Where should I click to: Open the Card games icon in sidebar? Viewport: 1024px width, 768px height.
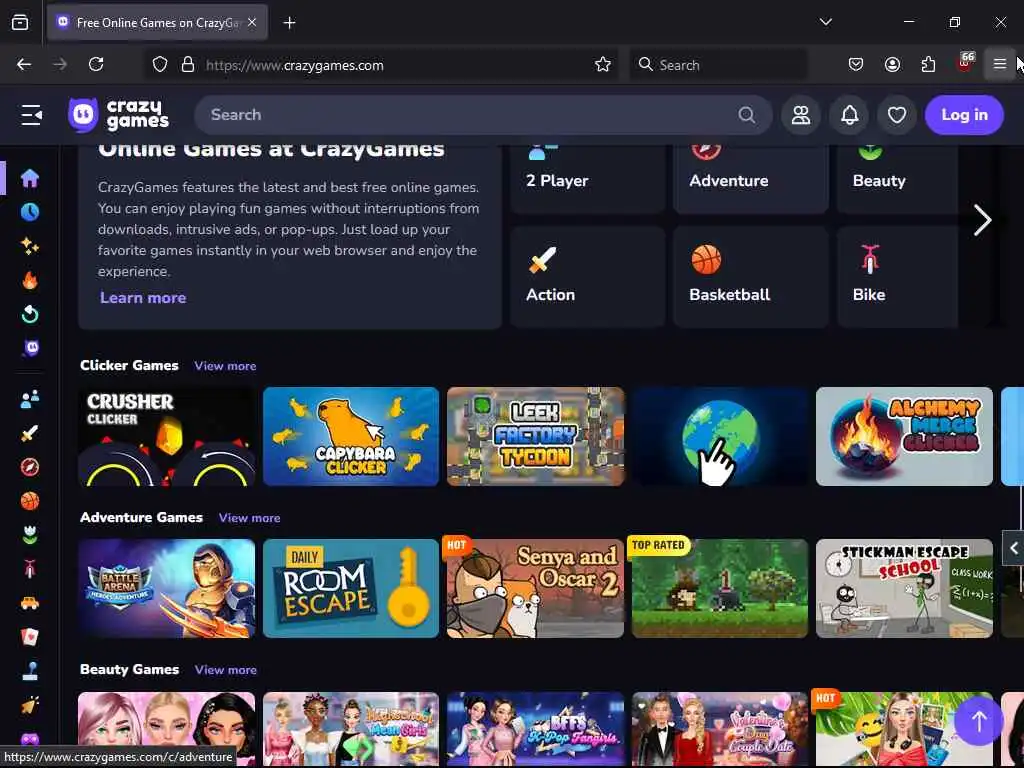[x=30, y=637]
